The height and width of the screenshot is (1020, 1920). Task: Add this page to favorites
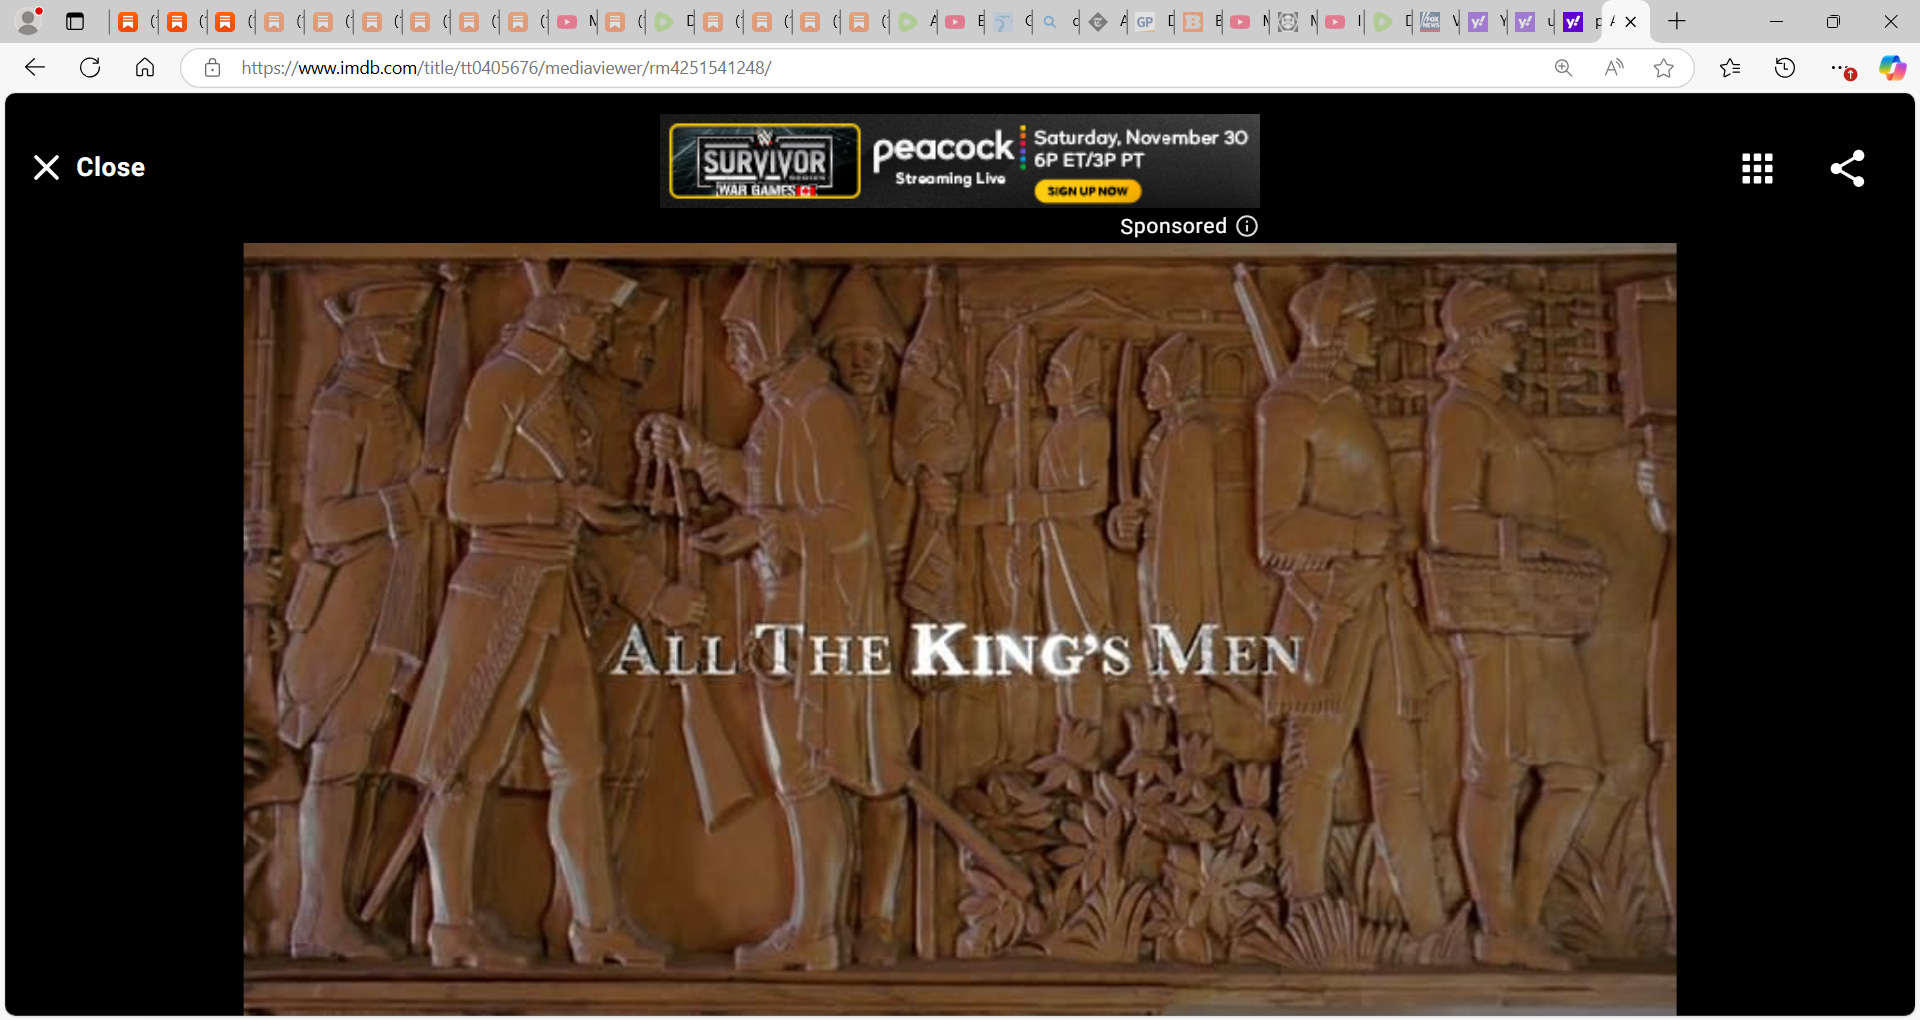pyautogui.click(x=1664, y=68)
